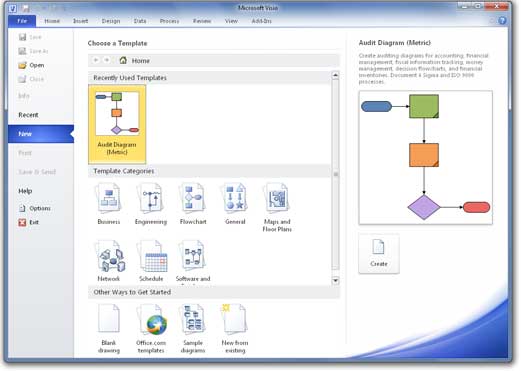The image size is (521, 371).
Task: Select Print in the backstage sidebar
Action: coord(25,153)
